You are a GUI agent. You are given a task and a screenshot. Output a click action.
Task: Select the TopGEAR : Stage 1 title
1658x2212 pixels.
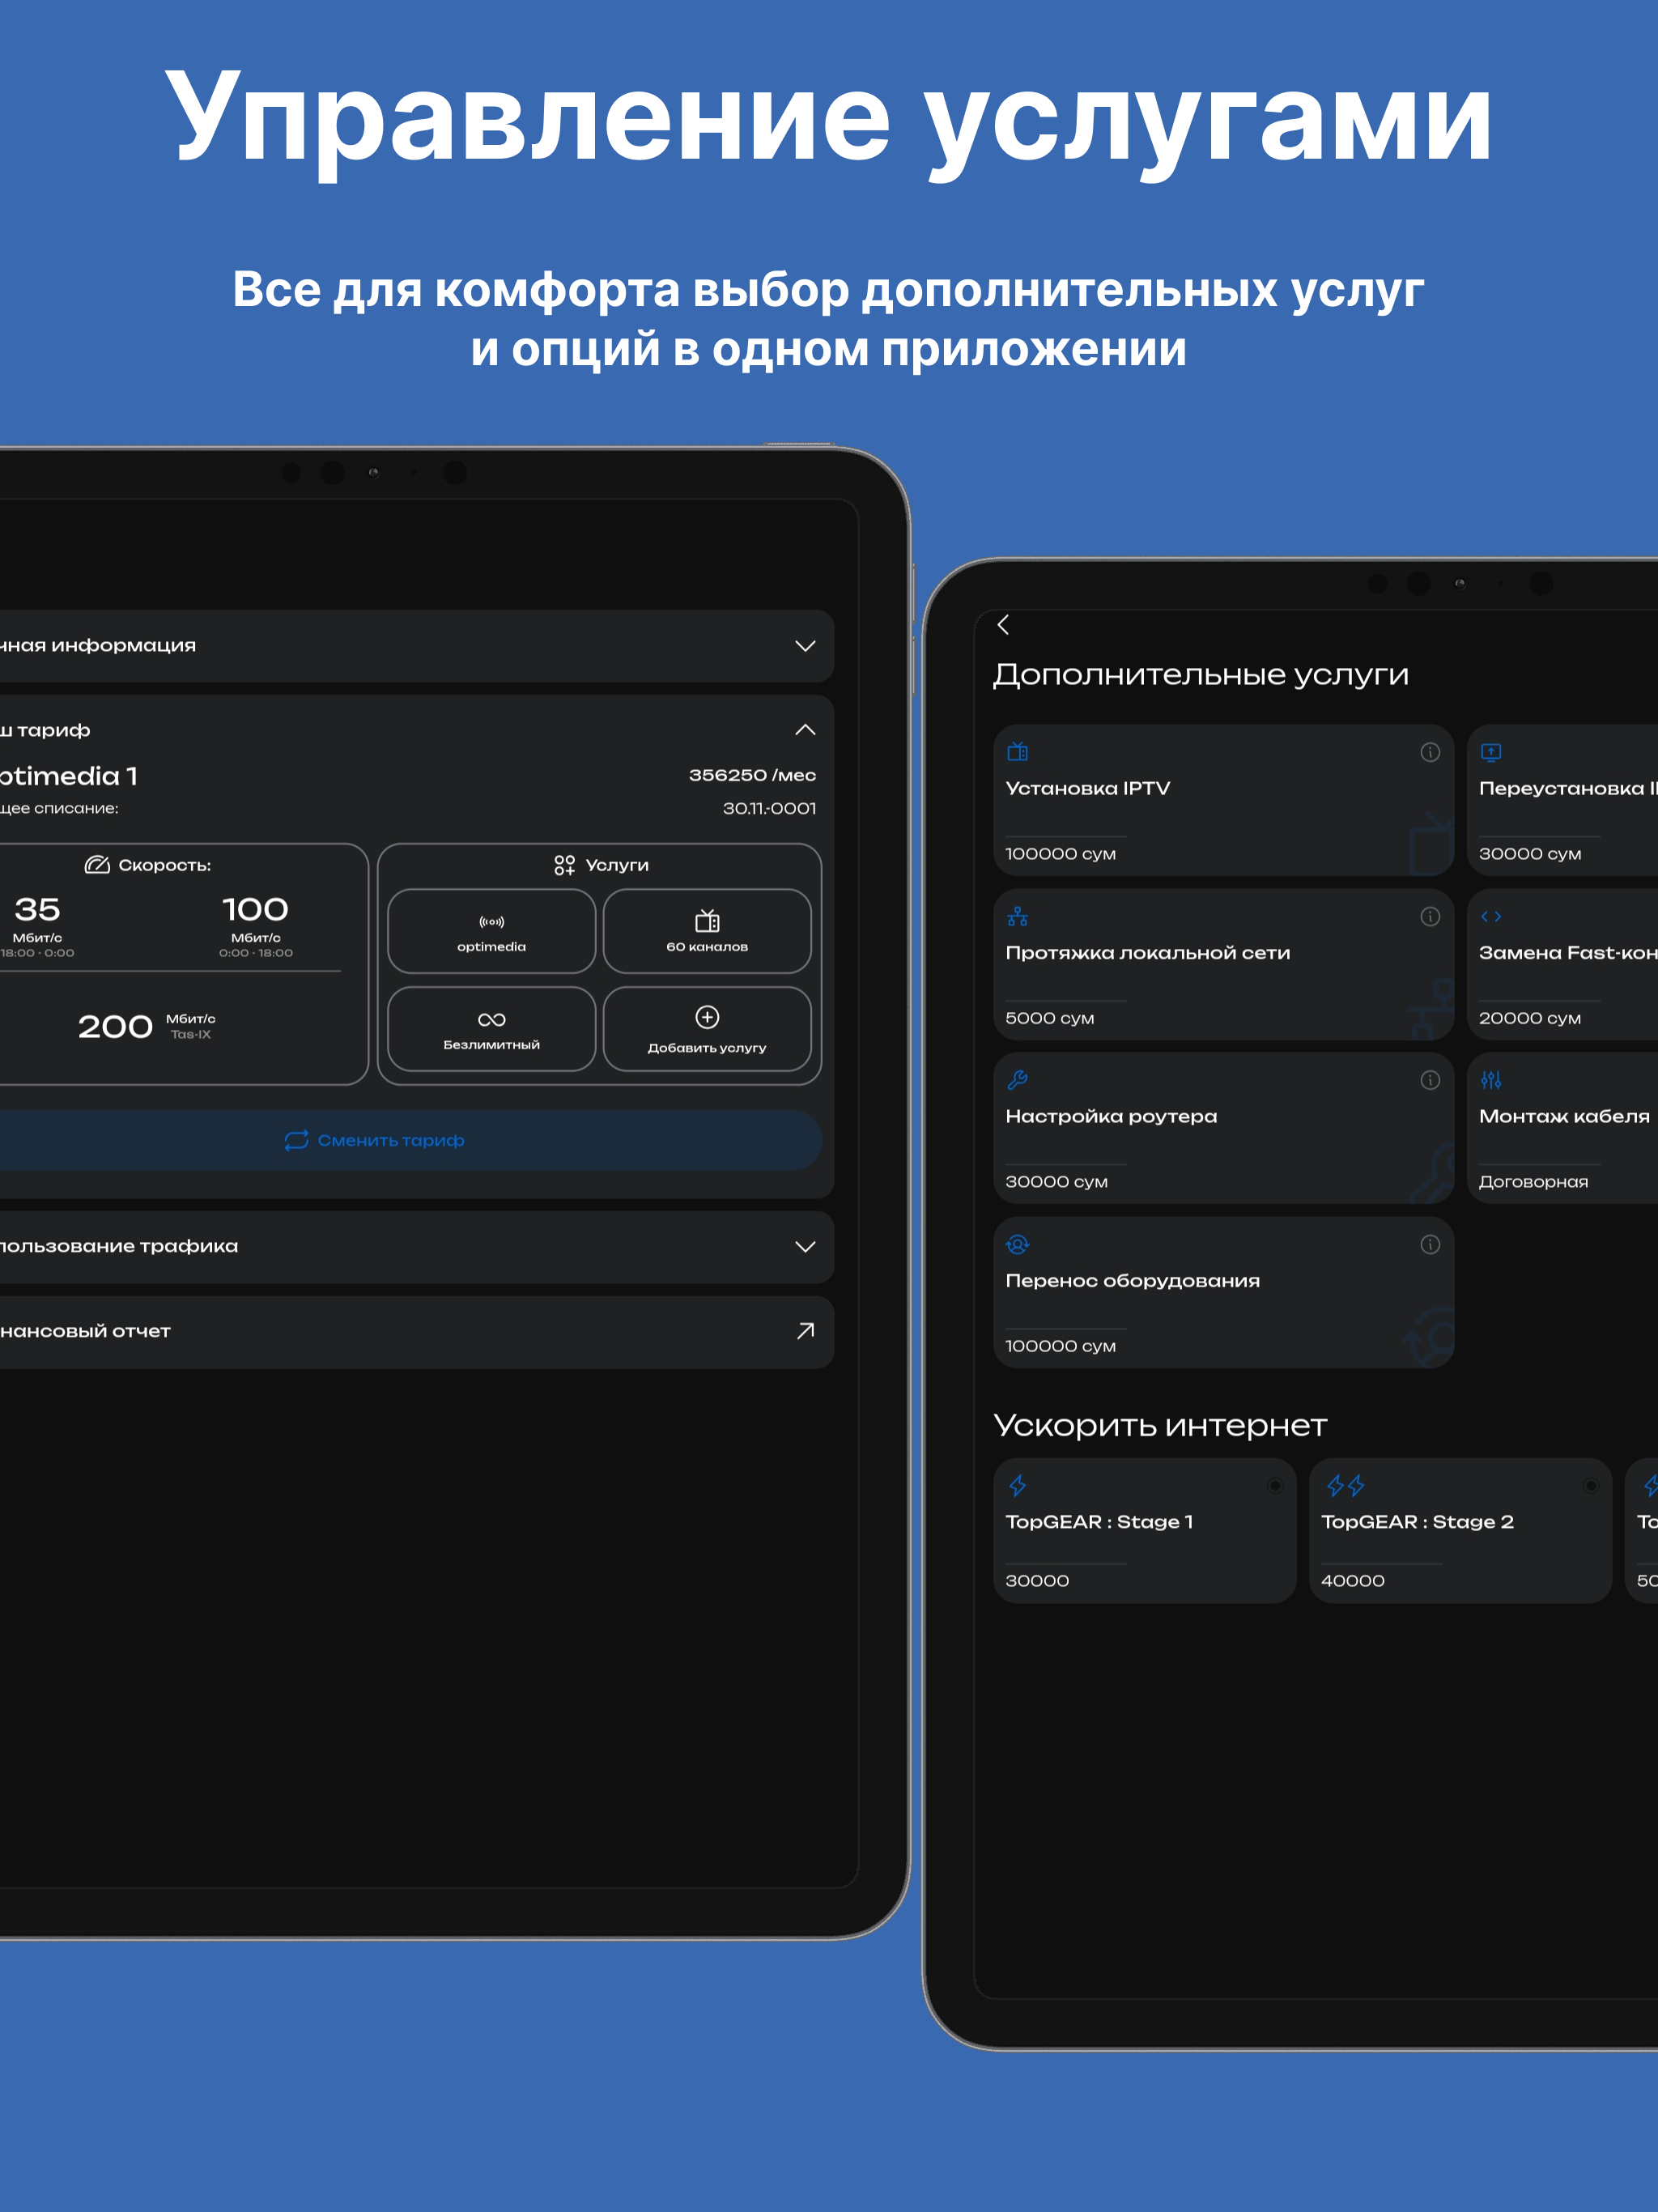tap(1099, 1522)
